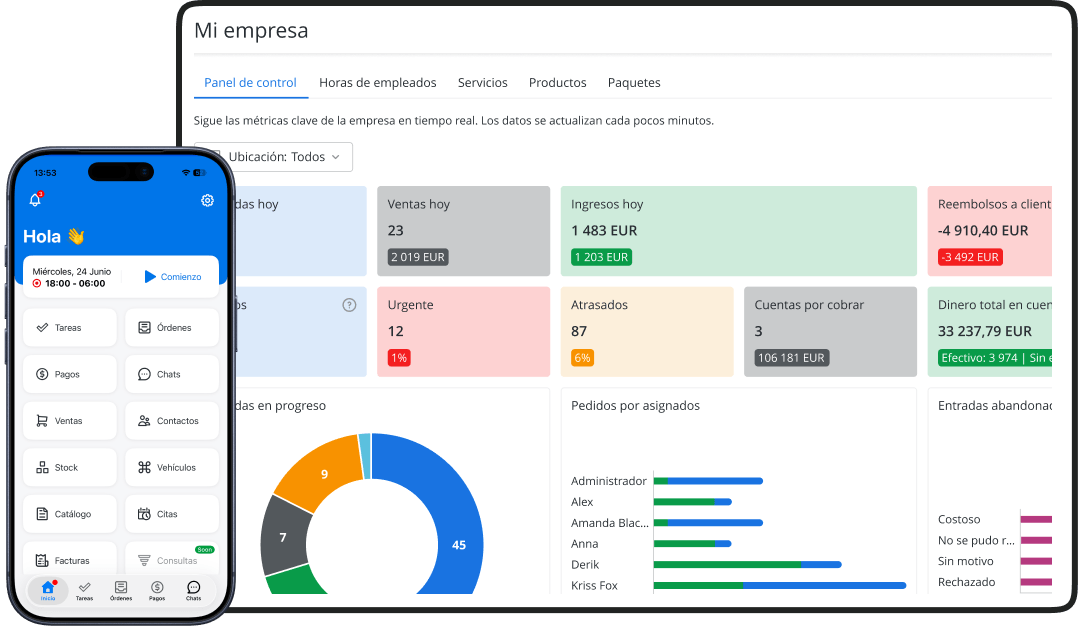
Task: Click the Kriss Fox bar
Action: coord(780,585)
